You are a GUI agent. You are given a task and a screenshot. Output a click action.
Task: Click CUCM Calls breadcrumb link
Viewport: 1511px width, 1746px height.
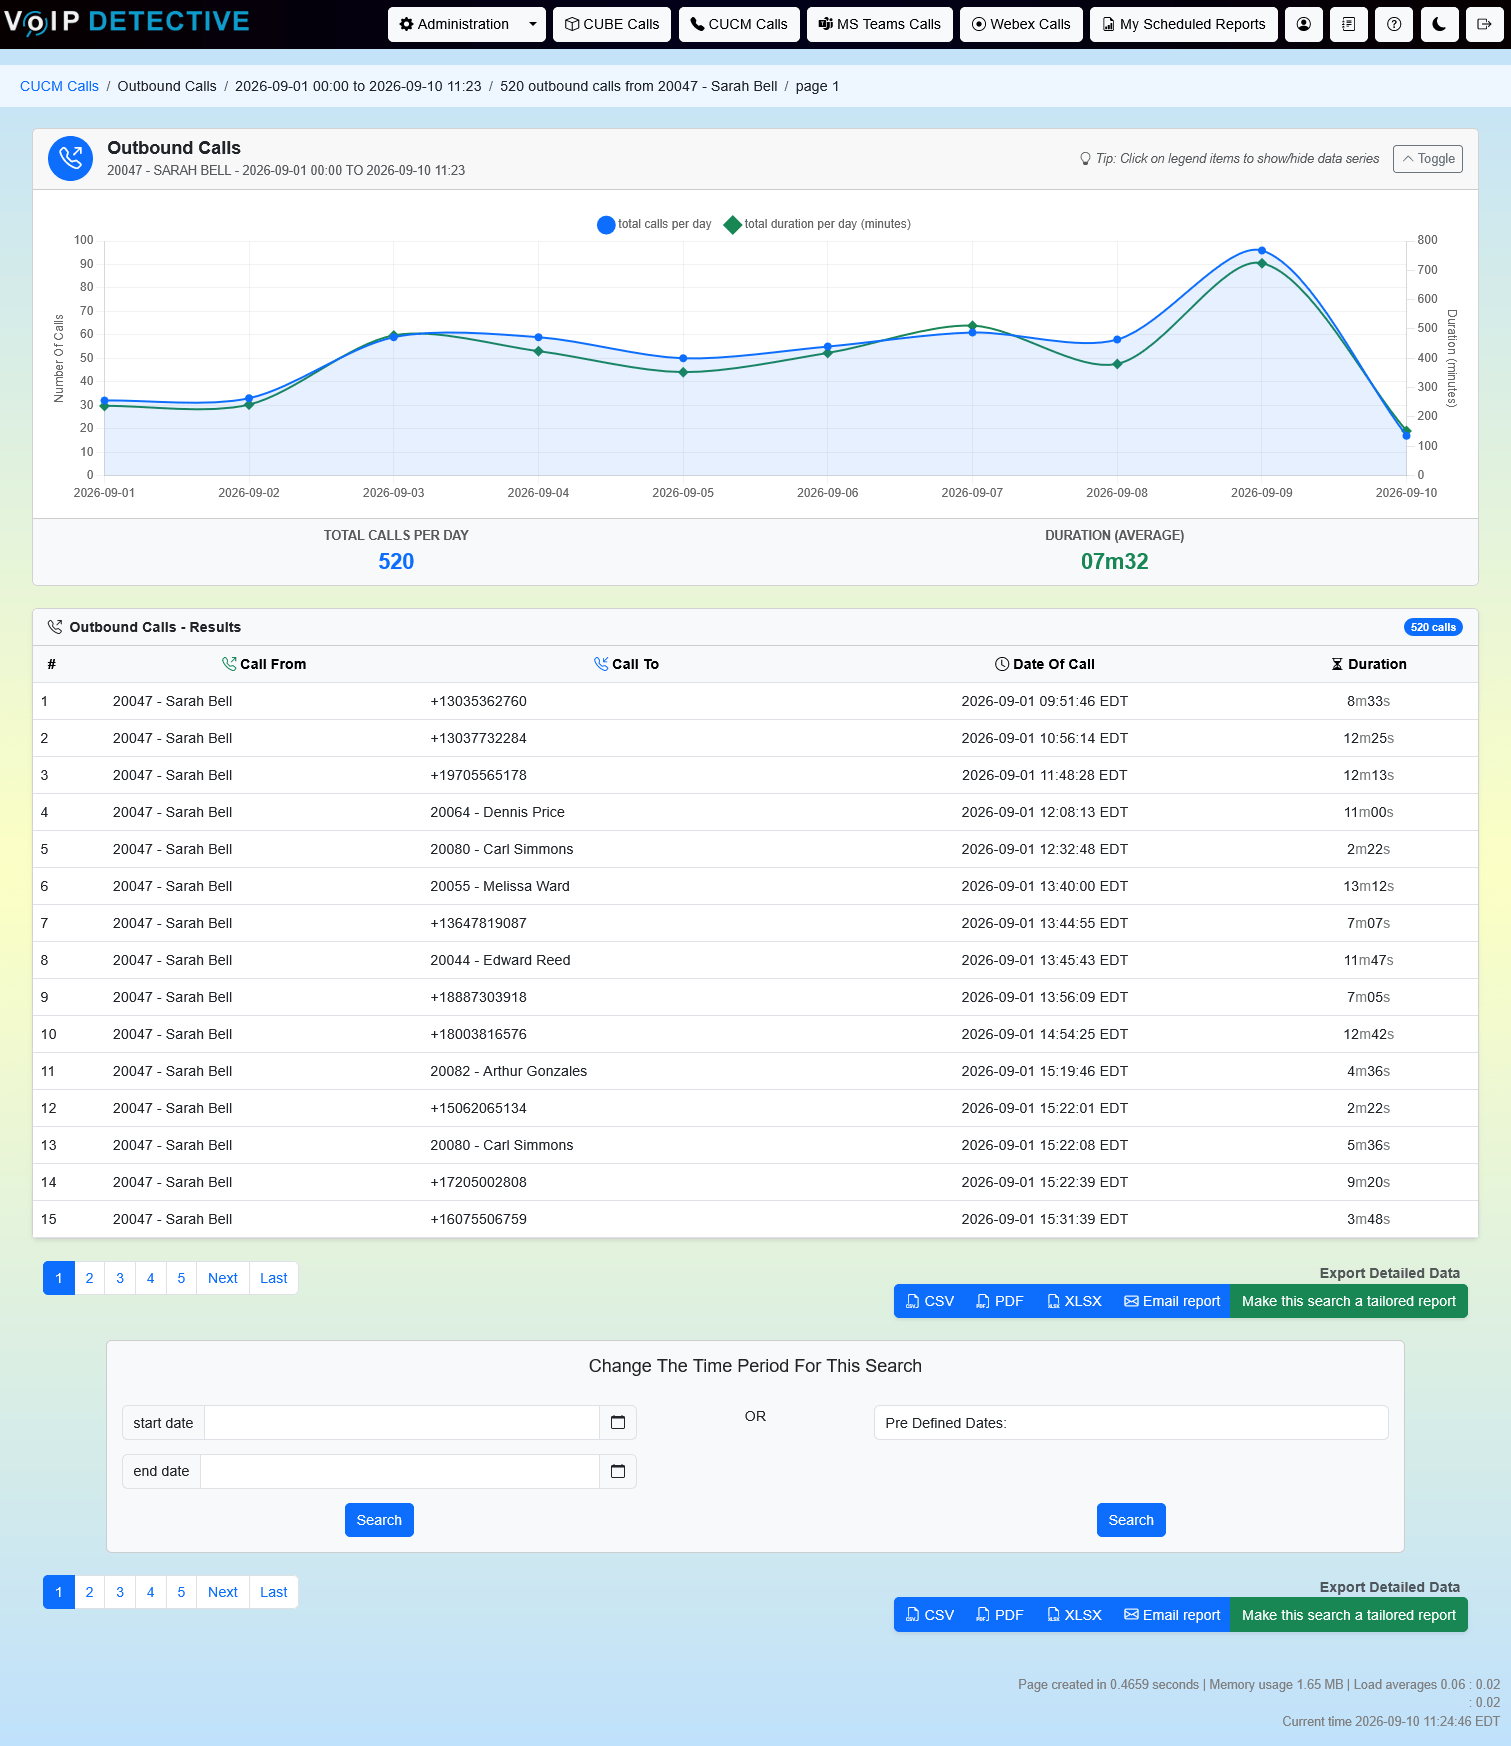(x=59, y=86)
